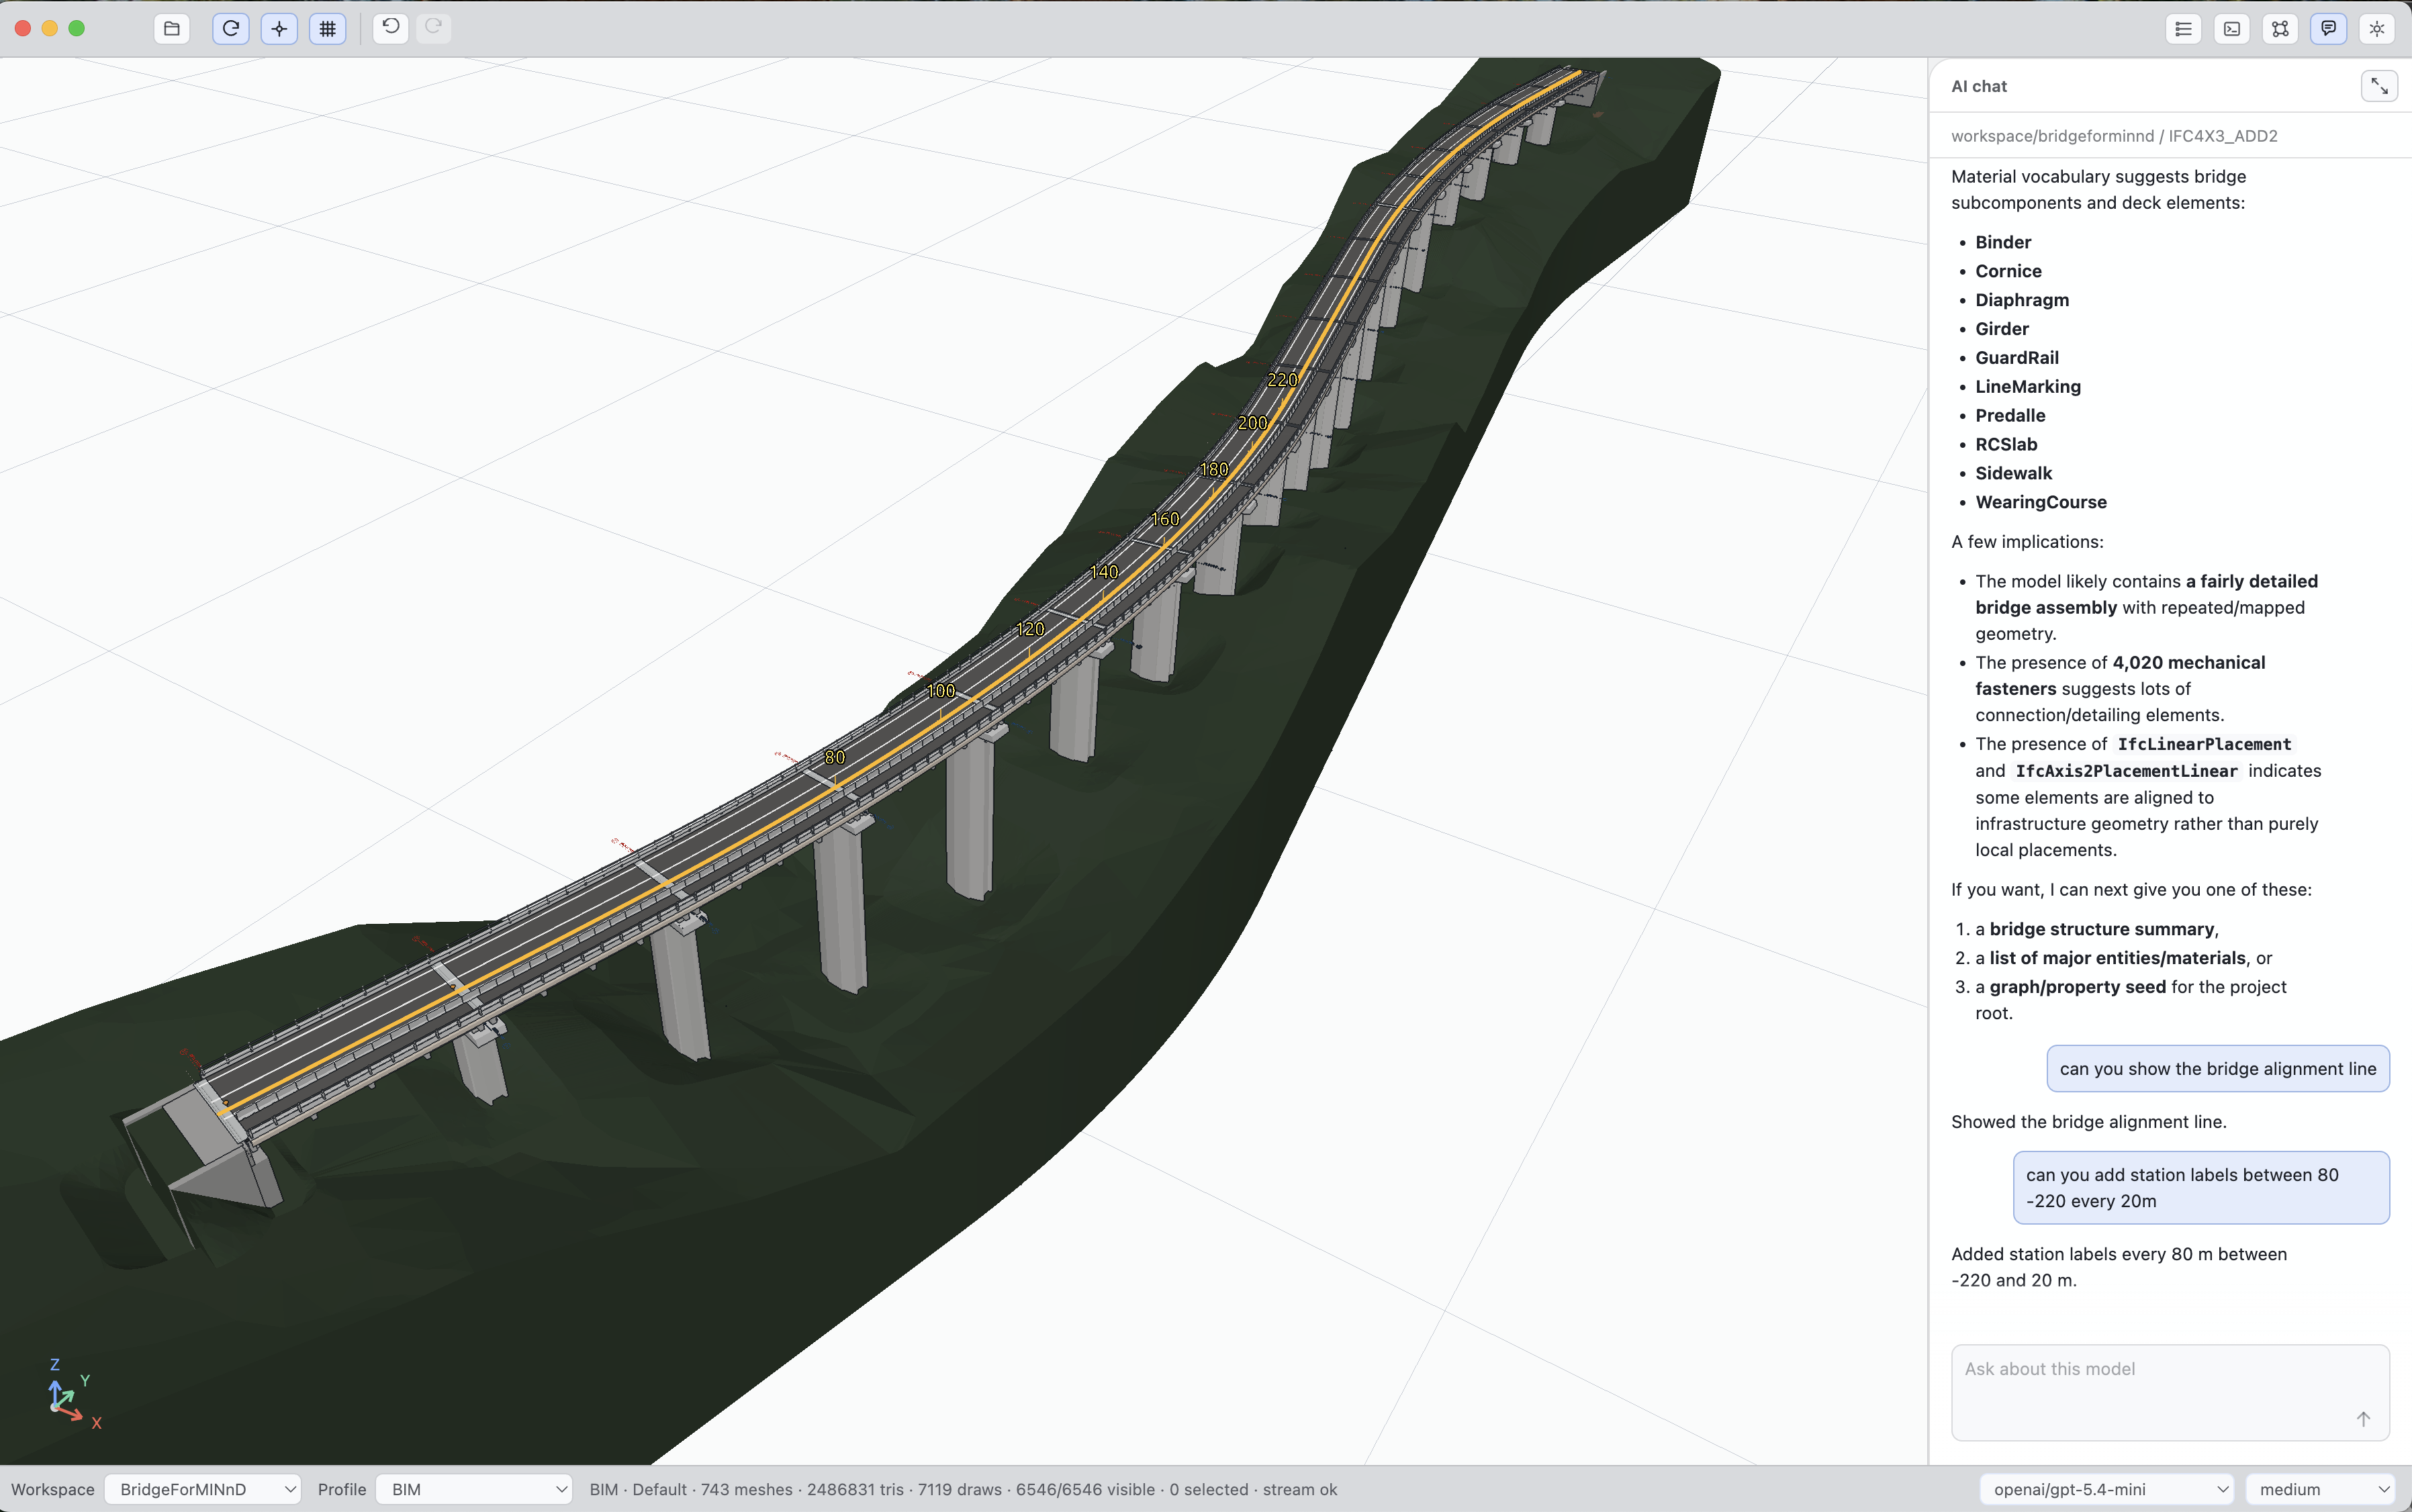The height and width of the screenshot is (1512, 2412).
Task: Open the Profile BIM dropdown
Action: point(474,1489)
